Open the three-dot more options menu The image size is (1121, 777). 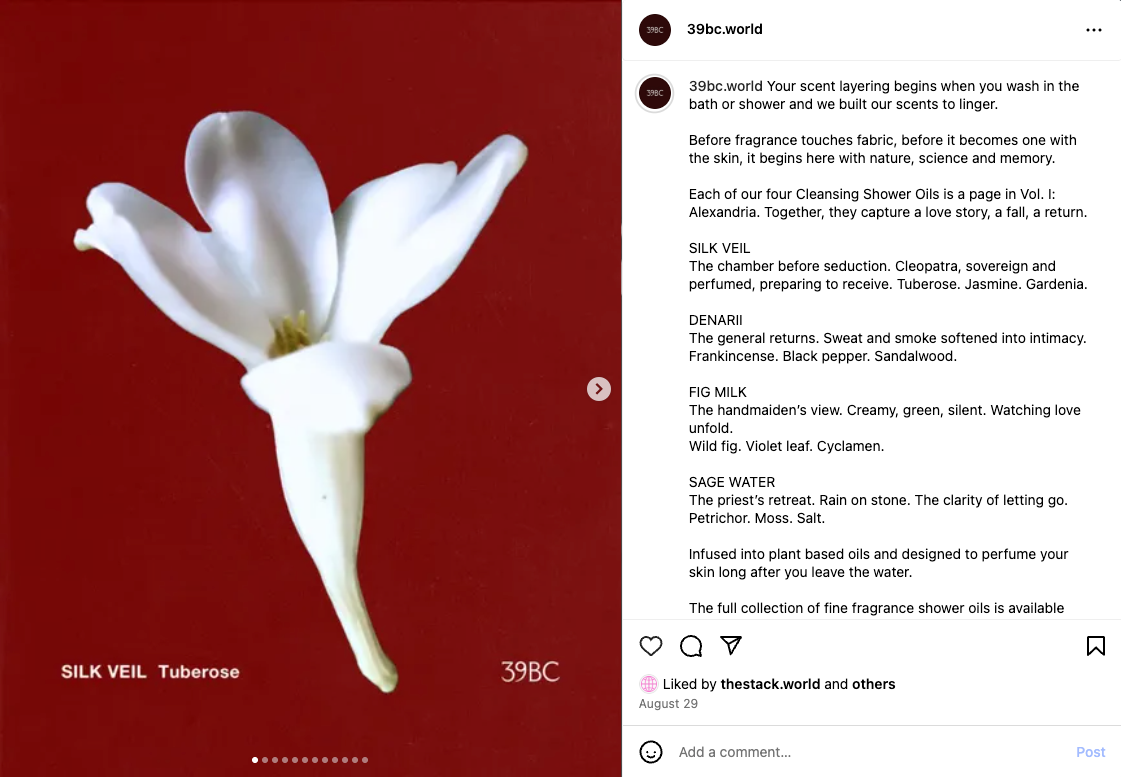1093,30
